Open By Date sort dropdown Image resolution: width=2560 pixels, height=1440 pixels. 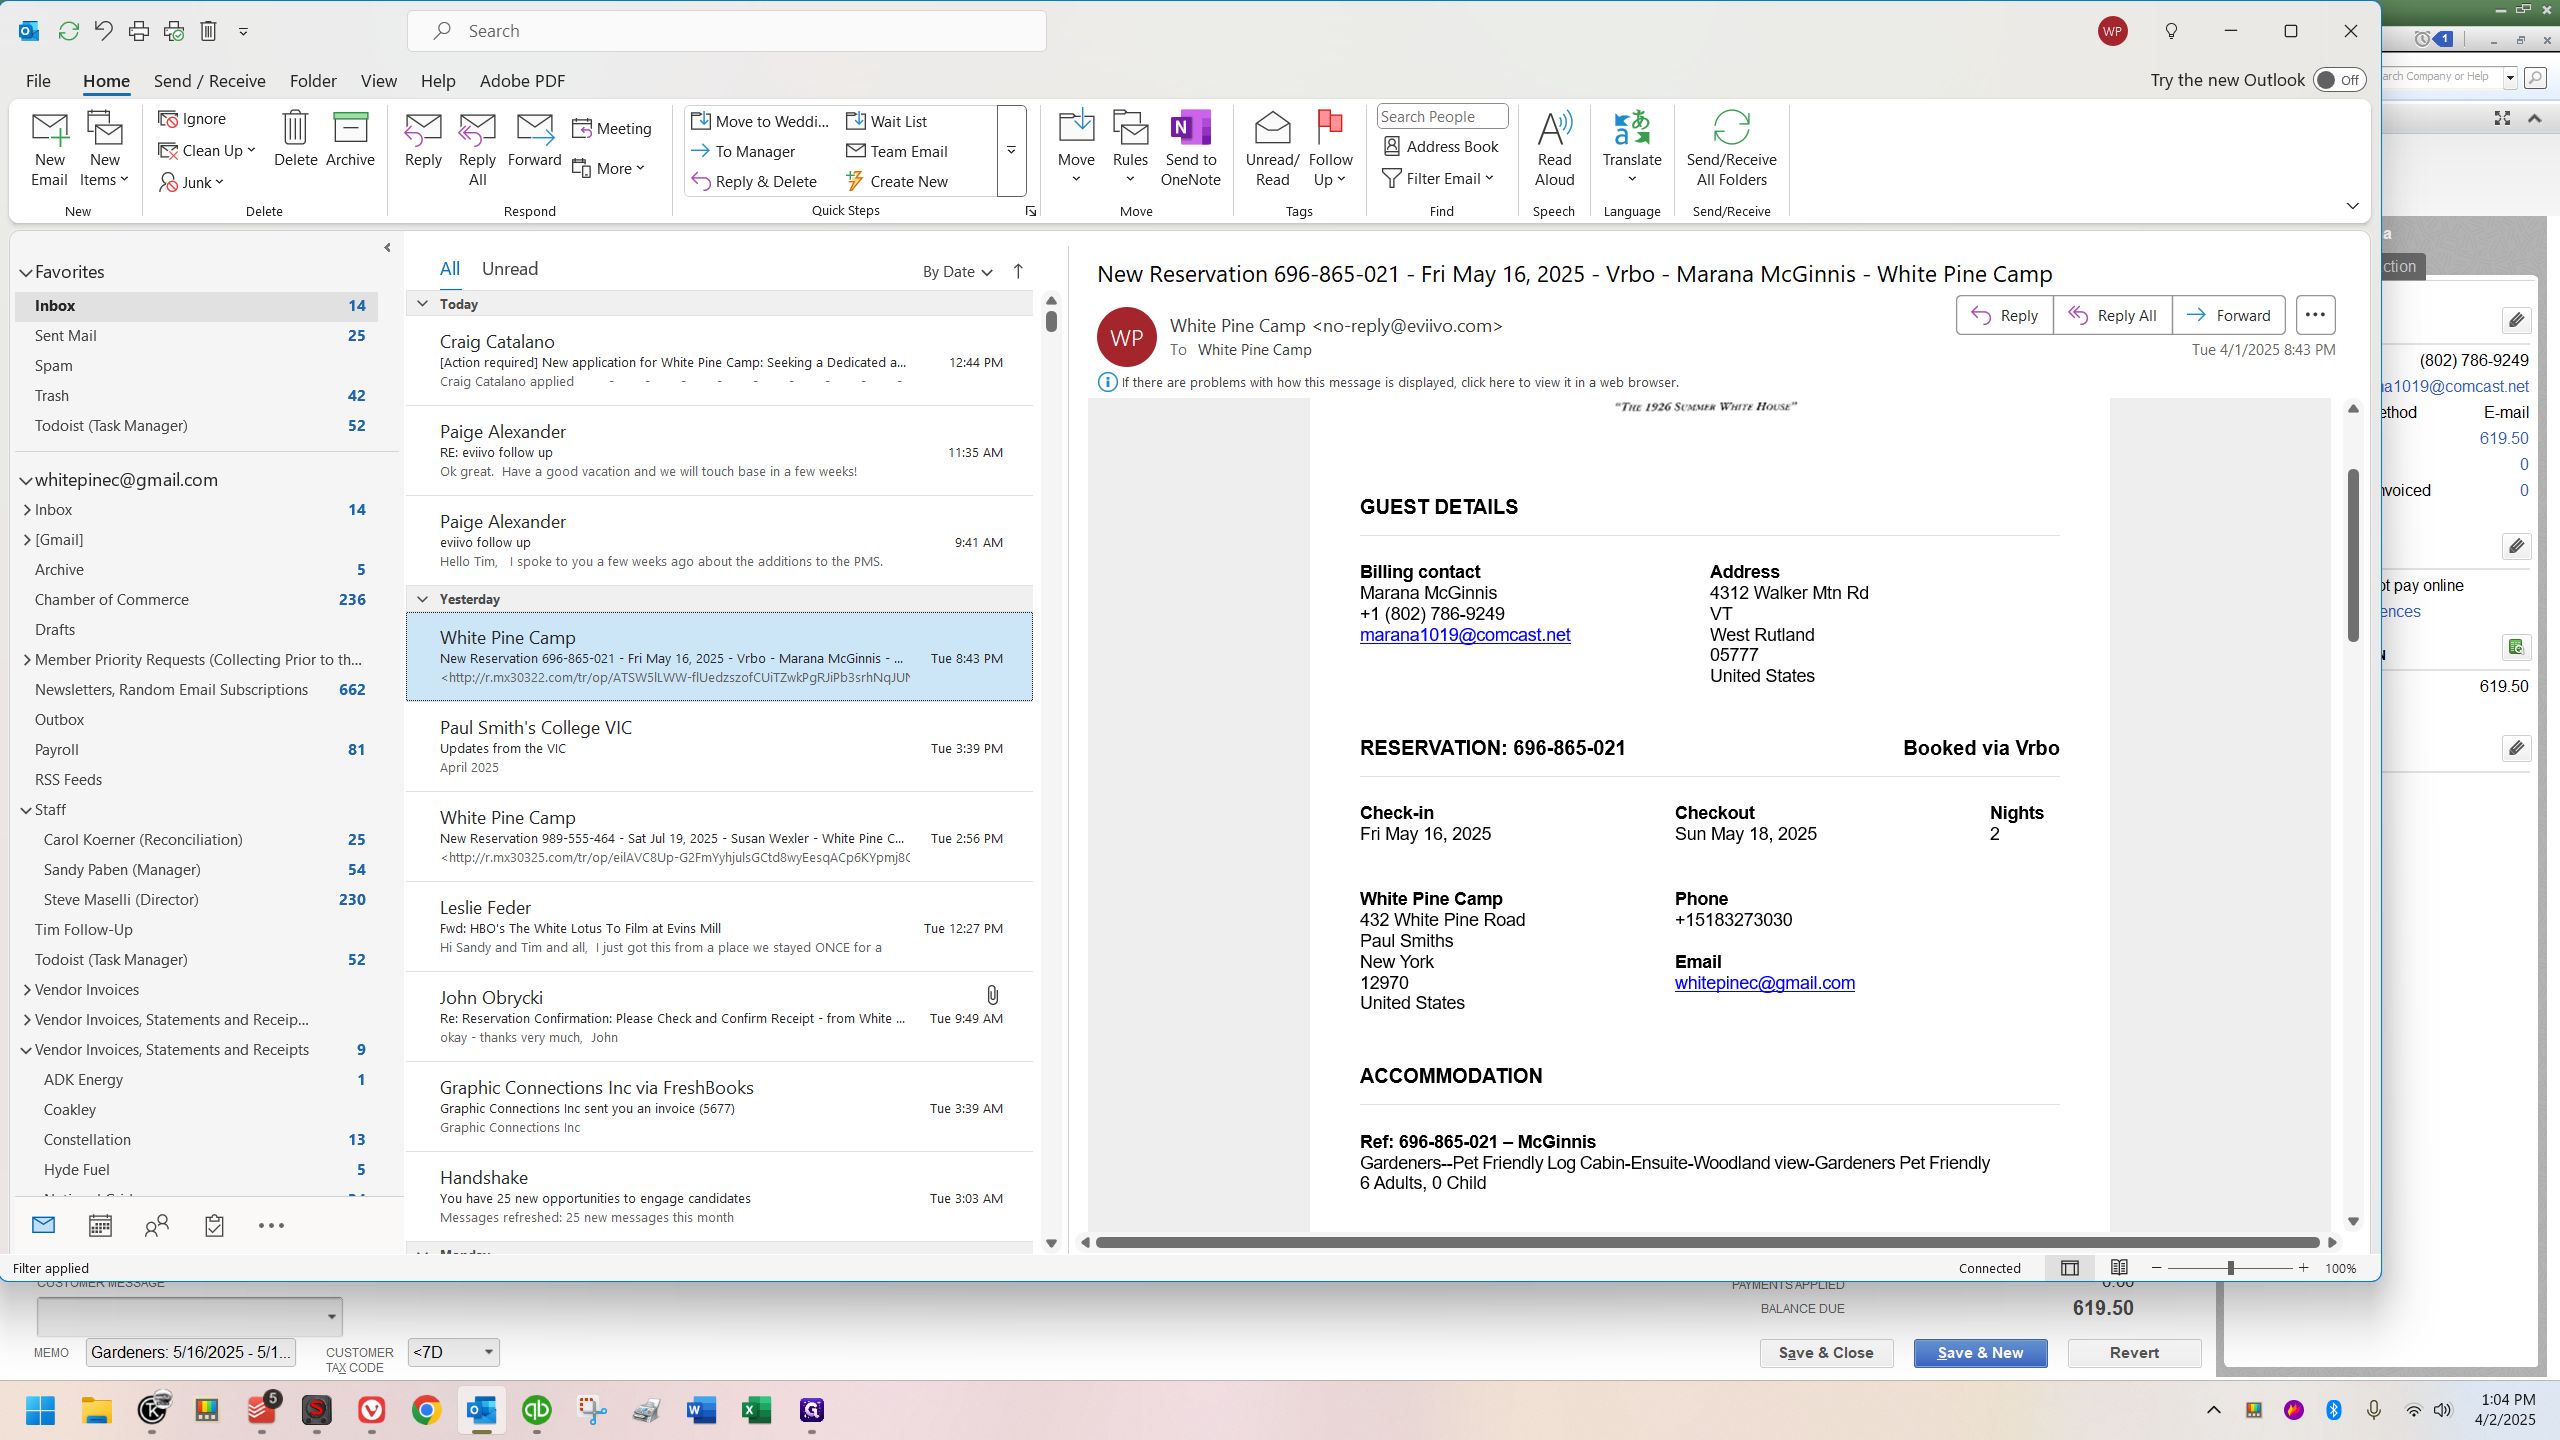click(957, 271)
